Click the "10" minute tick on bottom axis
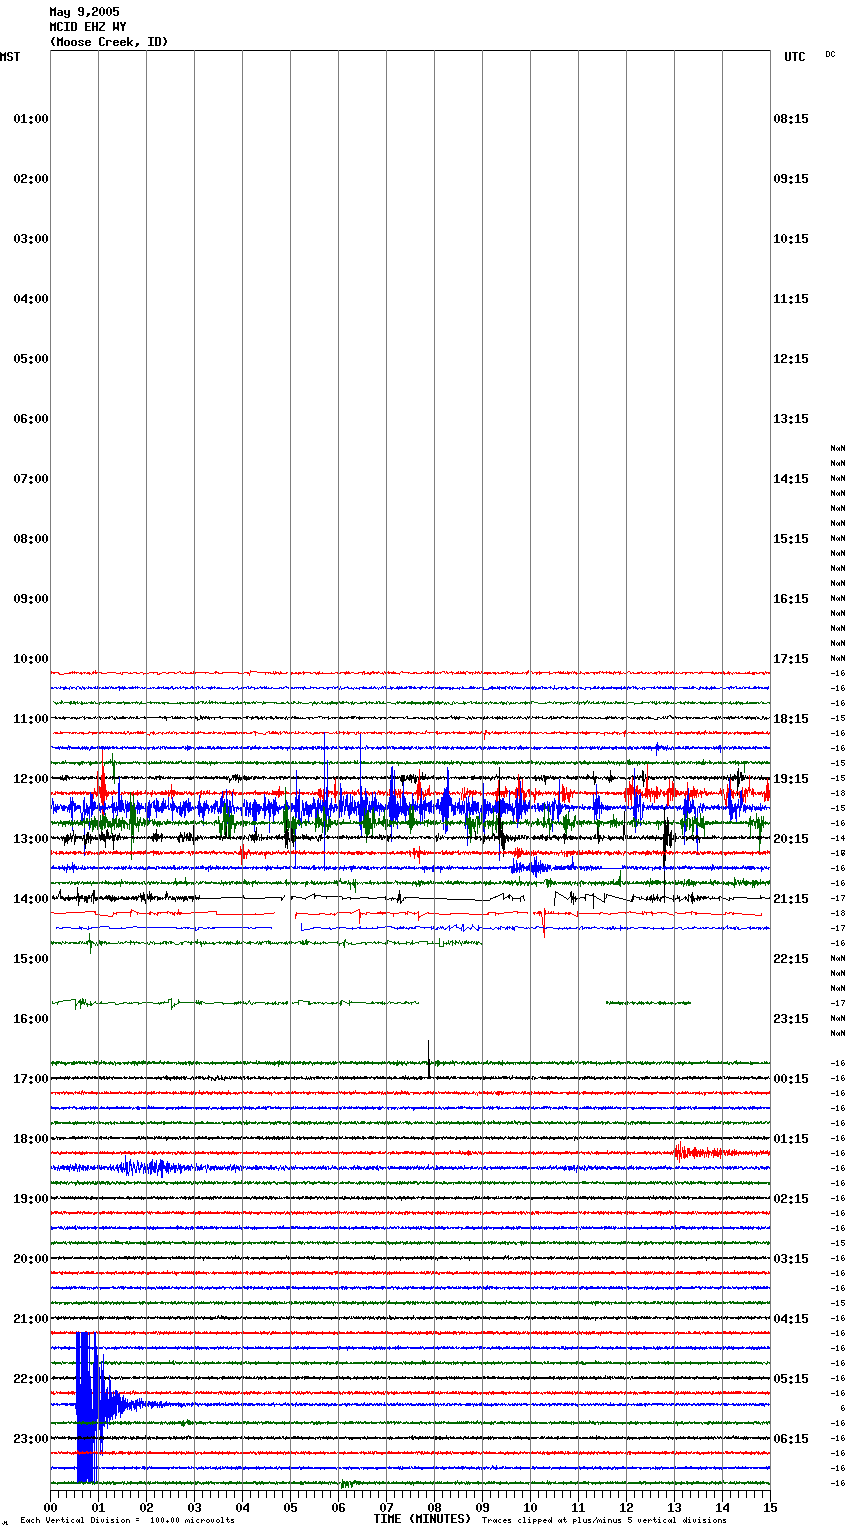Viewport: 850px width, 1534px height. [530, 1507]
